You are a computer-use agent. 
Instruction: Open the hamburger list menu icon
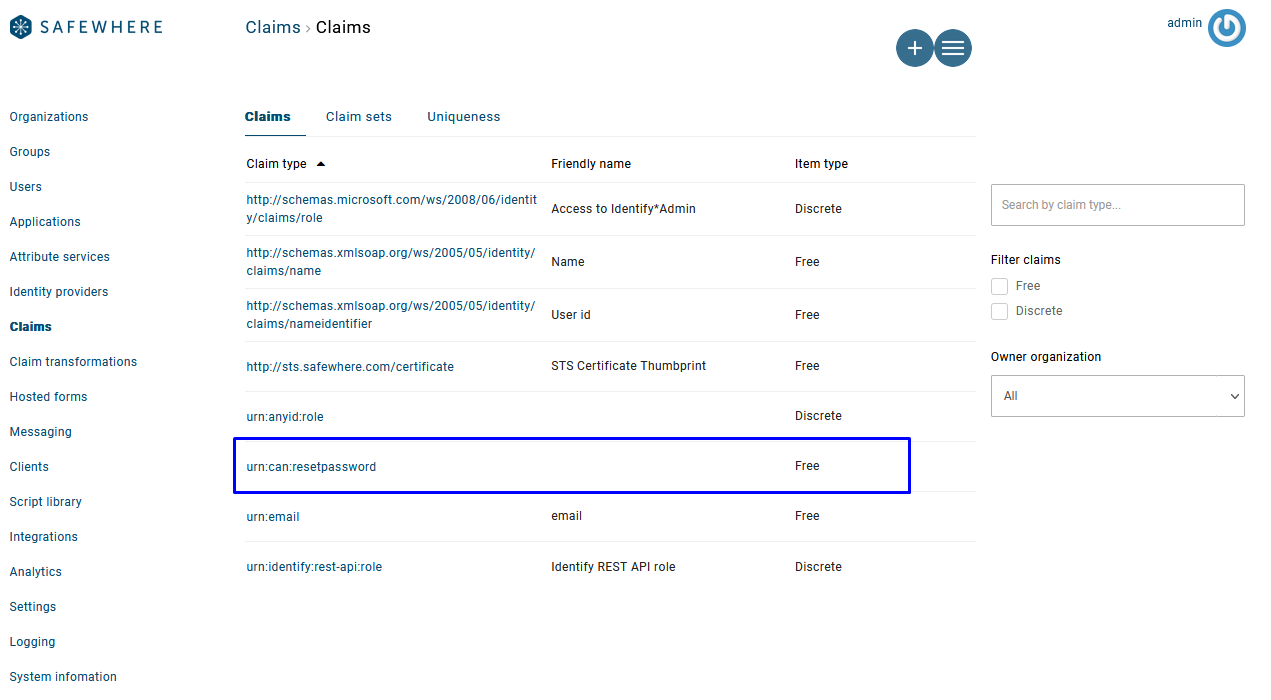click(953, 48)
